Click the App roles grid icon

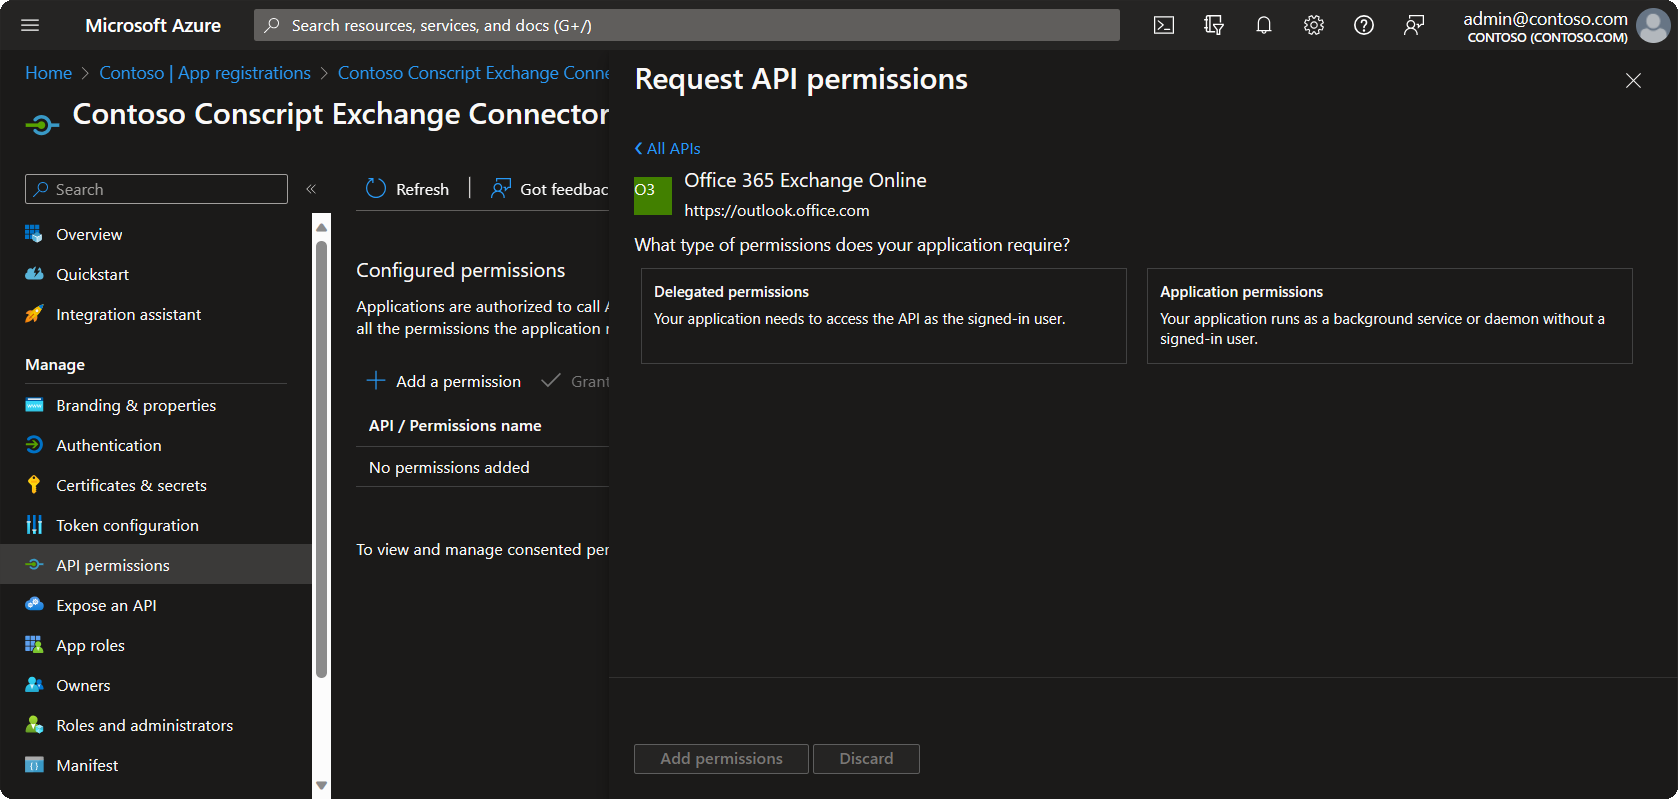(34, 645)
